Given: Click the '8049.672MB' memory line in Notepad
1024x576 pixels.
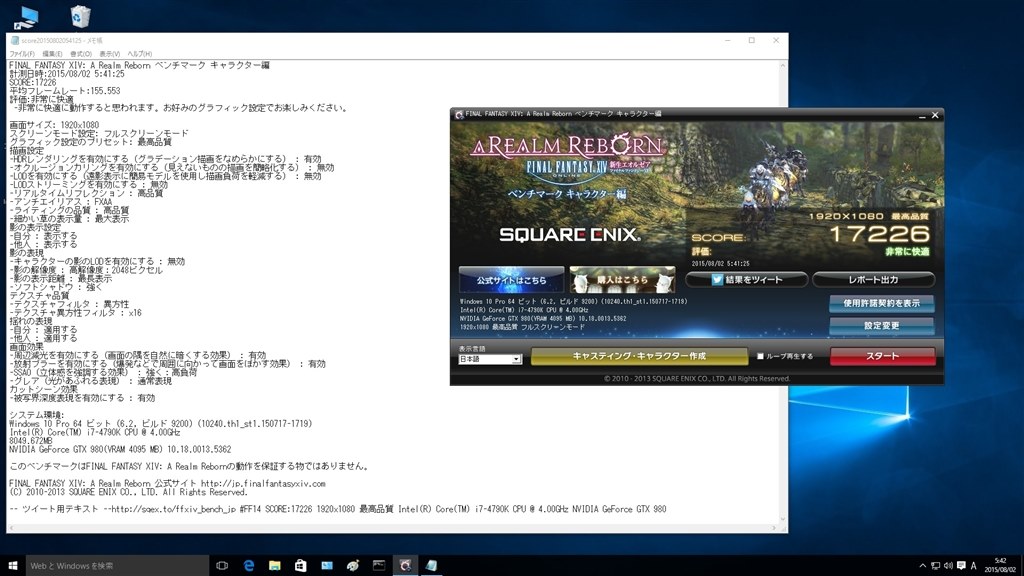Looking at the screenshot, I should [29, 441].
